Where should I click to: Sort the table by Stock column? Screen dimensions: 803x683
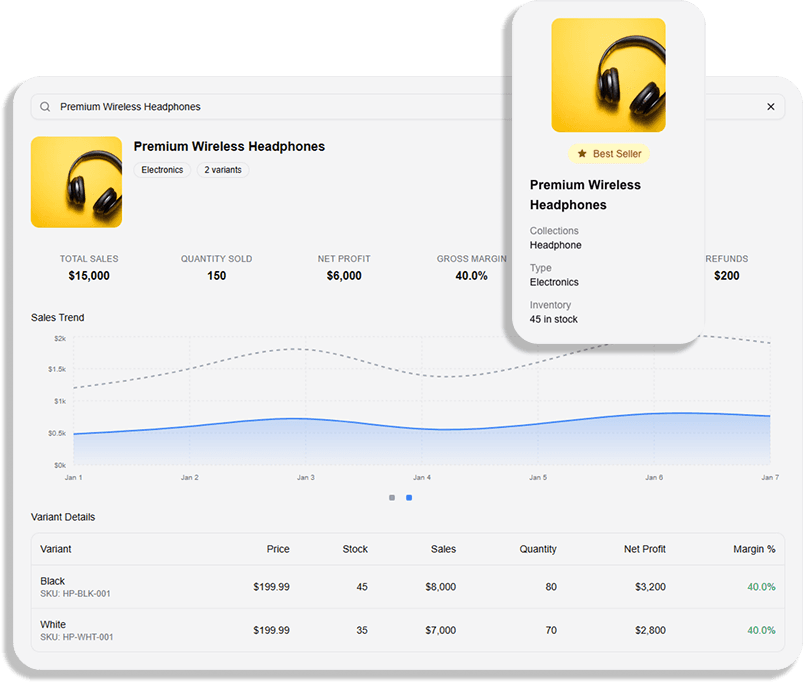click(x=355, y=549)
